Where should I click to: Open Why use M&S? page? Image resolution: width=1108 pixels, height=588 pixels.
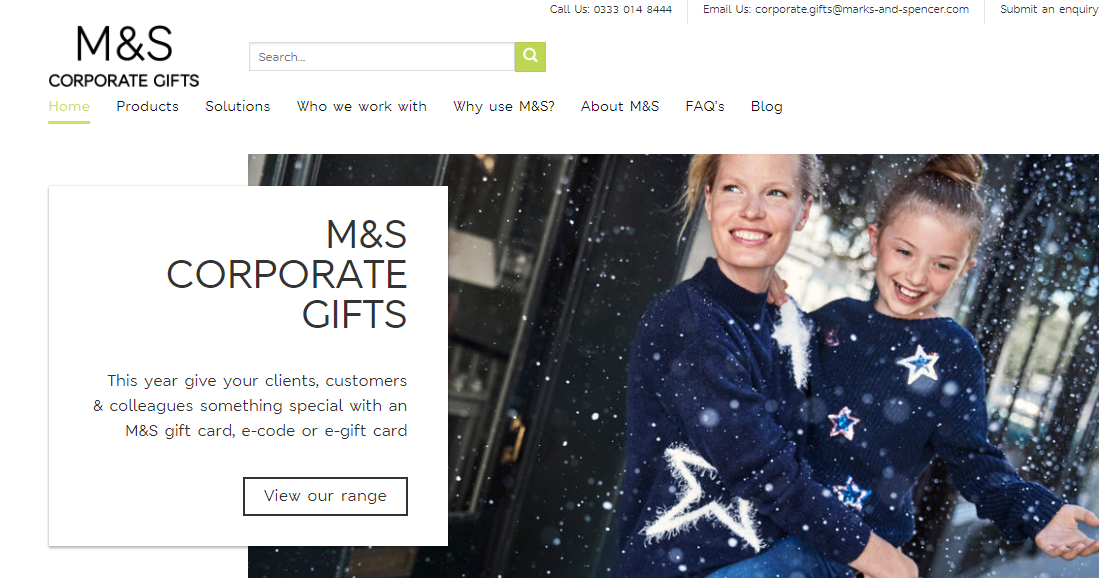click(x=504, y=107)
